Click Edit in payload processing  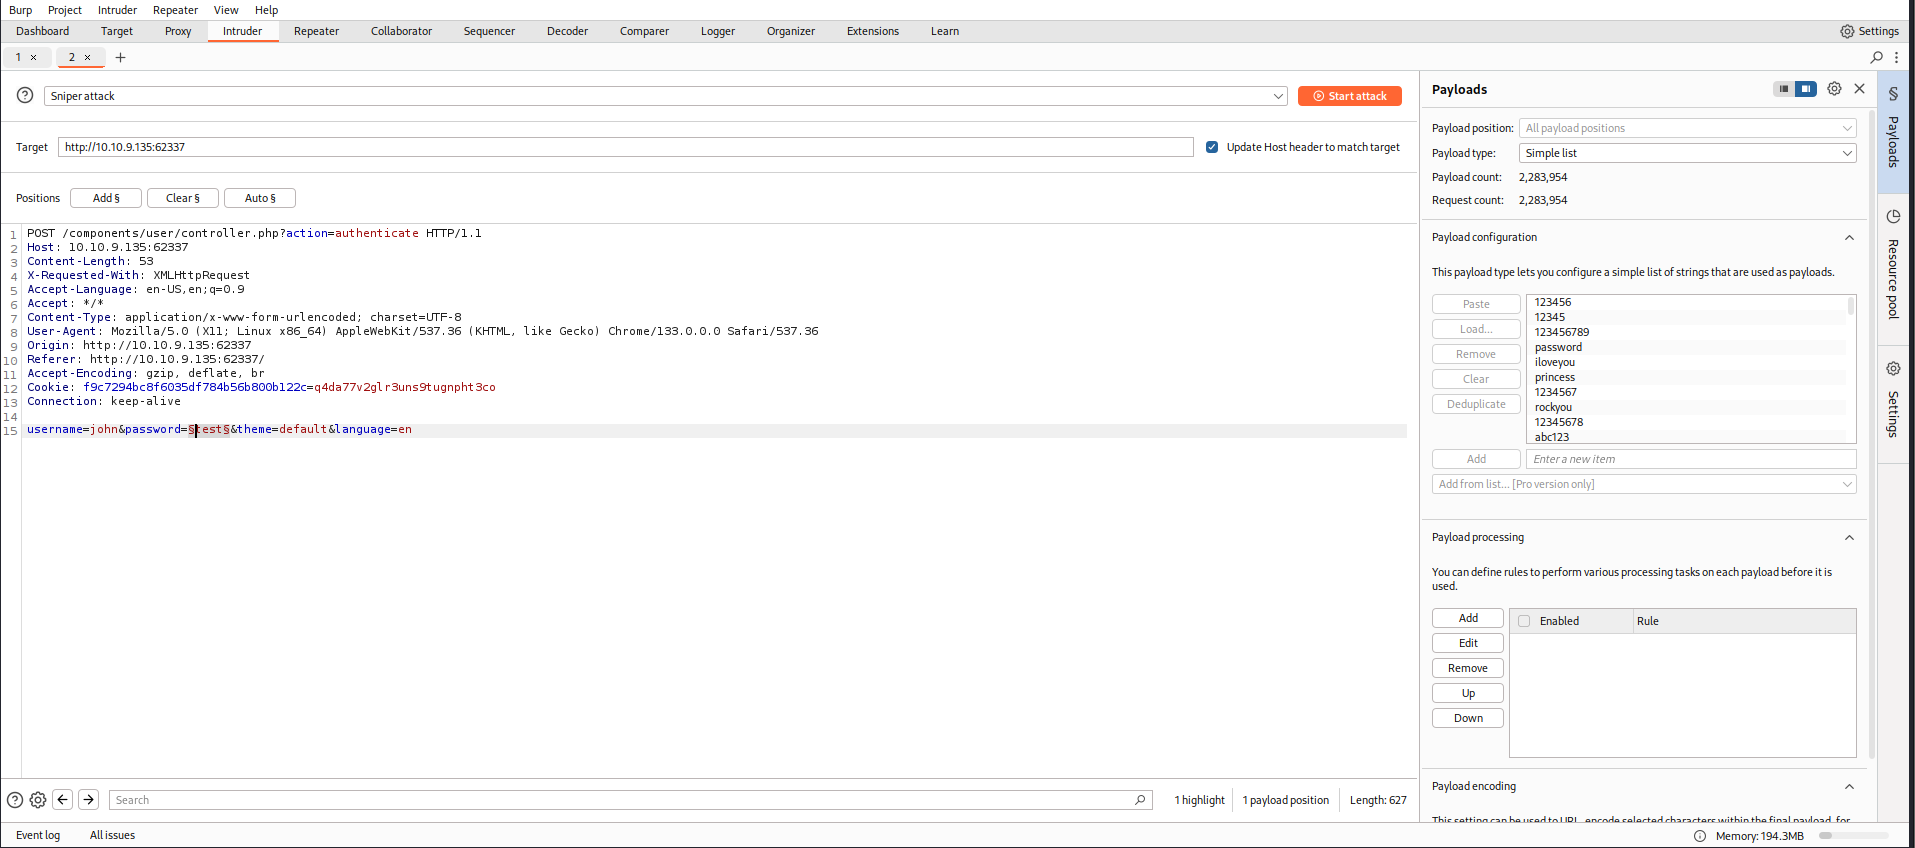[x=1468, y=643]
